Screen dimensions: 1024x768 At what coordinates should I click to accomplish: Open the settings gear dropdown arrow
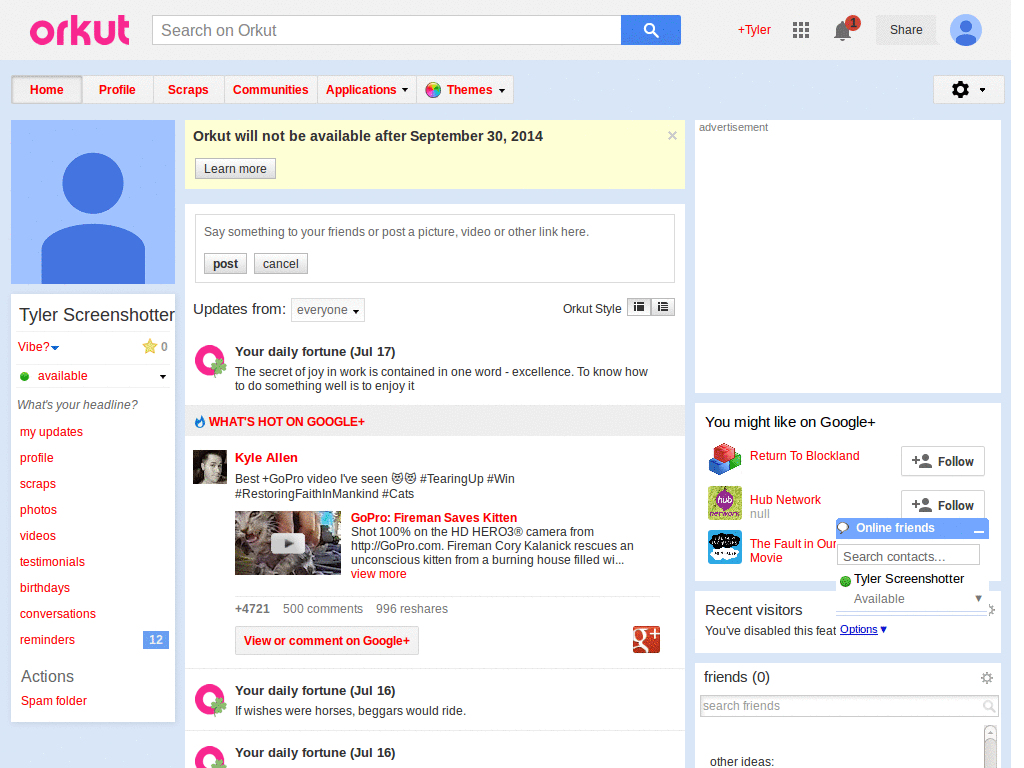click(x=982, y=90)
